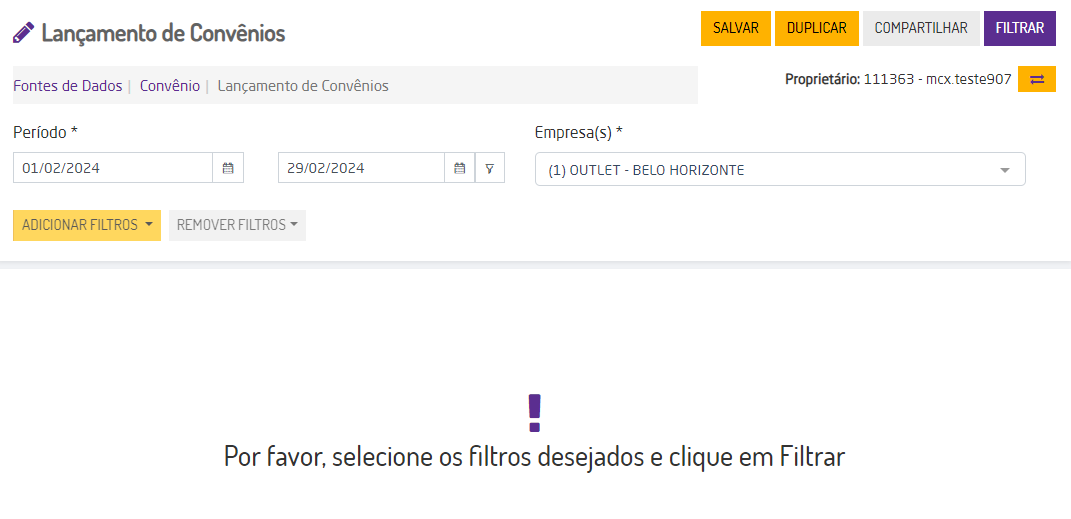Focus the end date field 29/02/2024
1071x519 pixels.
[x=361, y=168]
